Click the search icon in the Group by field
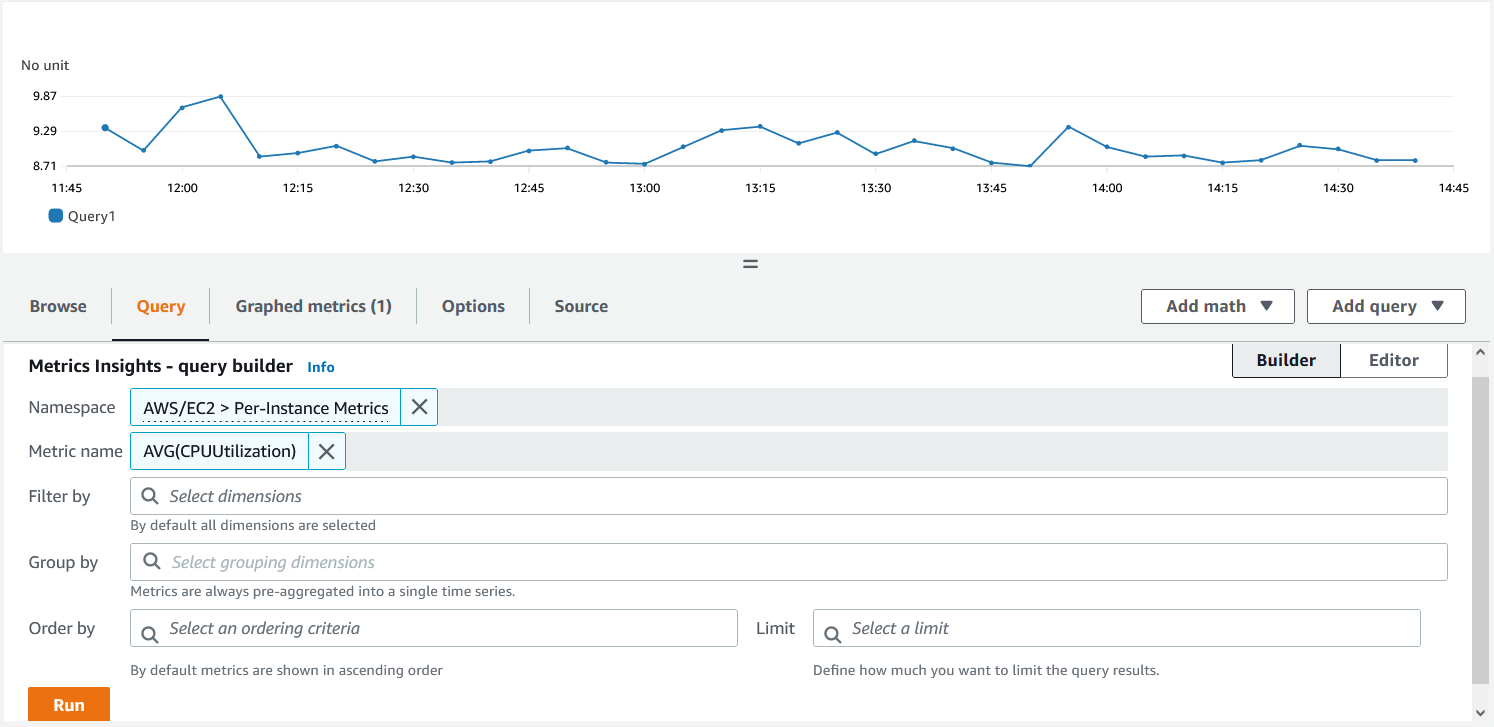Image resolution: width=1494 pixels, height=727 pixels. [150, 562]
